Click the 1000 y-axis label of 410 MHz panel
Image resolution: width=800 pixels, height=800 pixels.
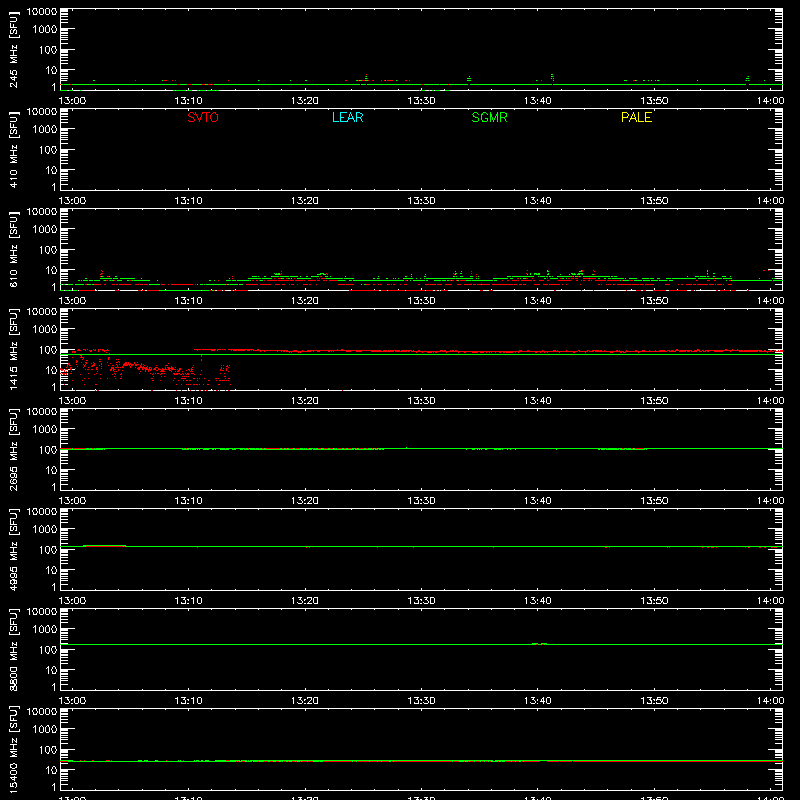[45, 130]
